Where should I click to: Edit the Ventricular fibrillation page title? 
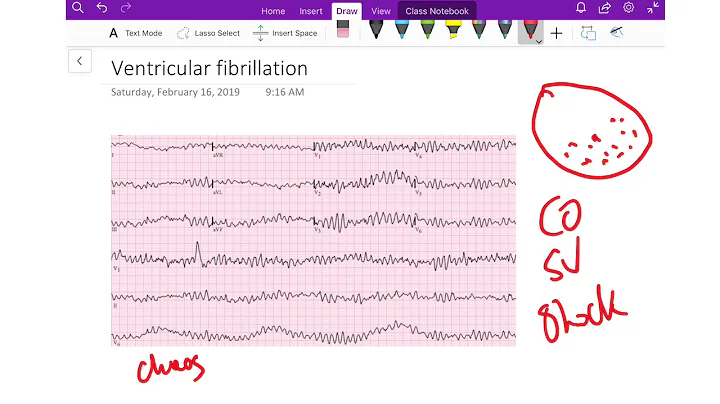(209, 68)
